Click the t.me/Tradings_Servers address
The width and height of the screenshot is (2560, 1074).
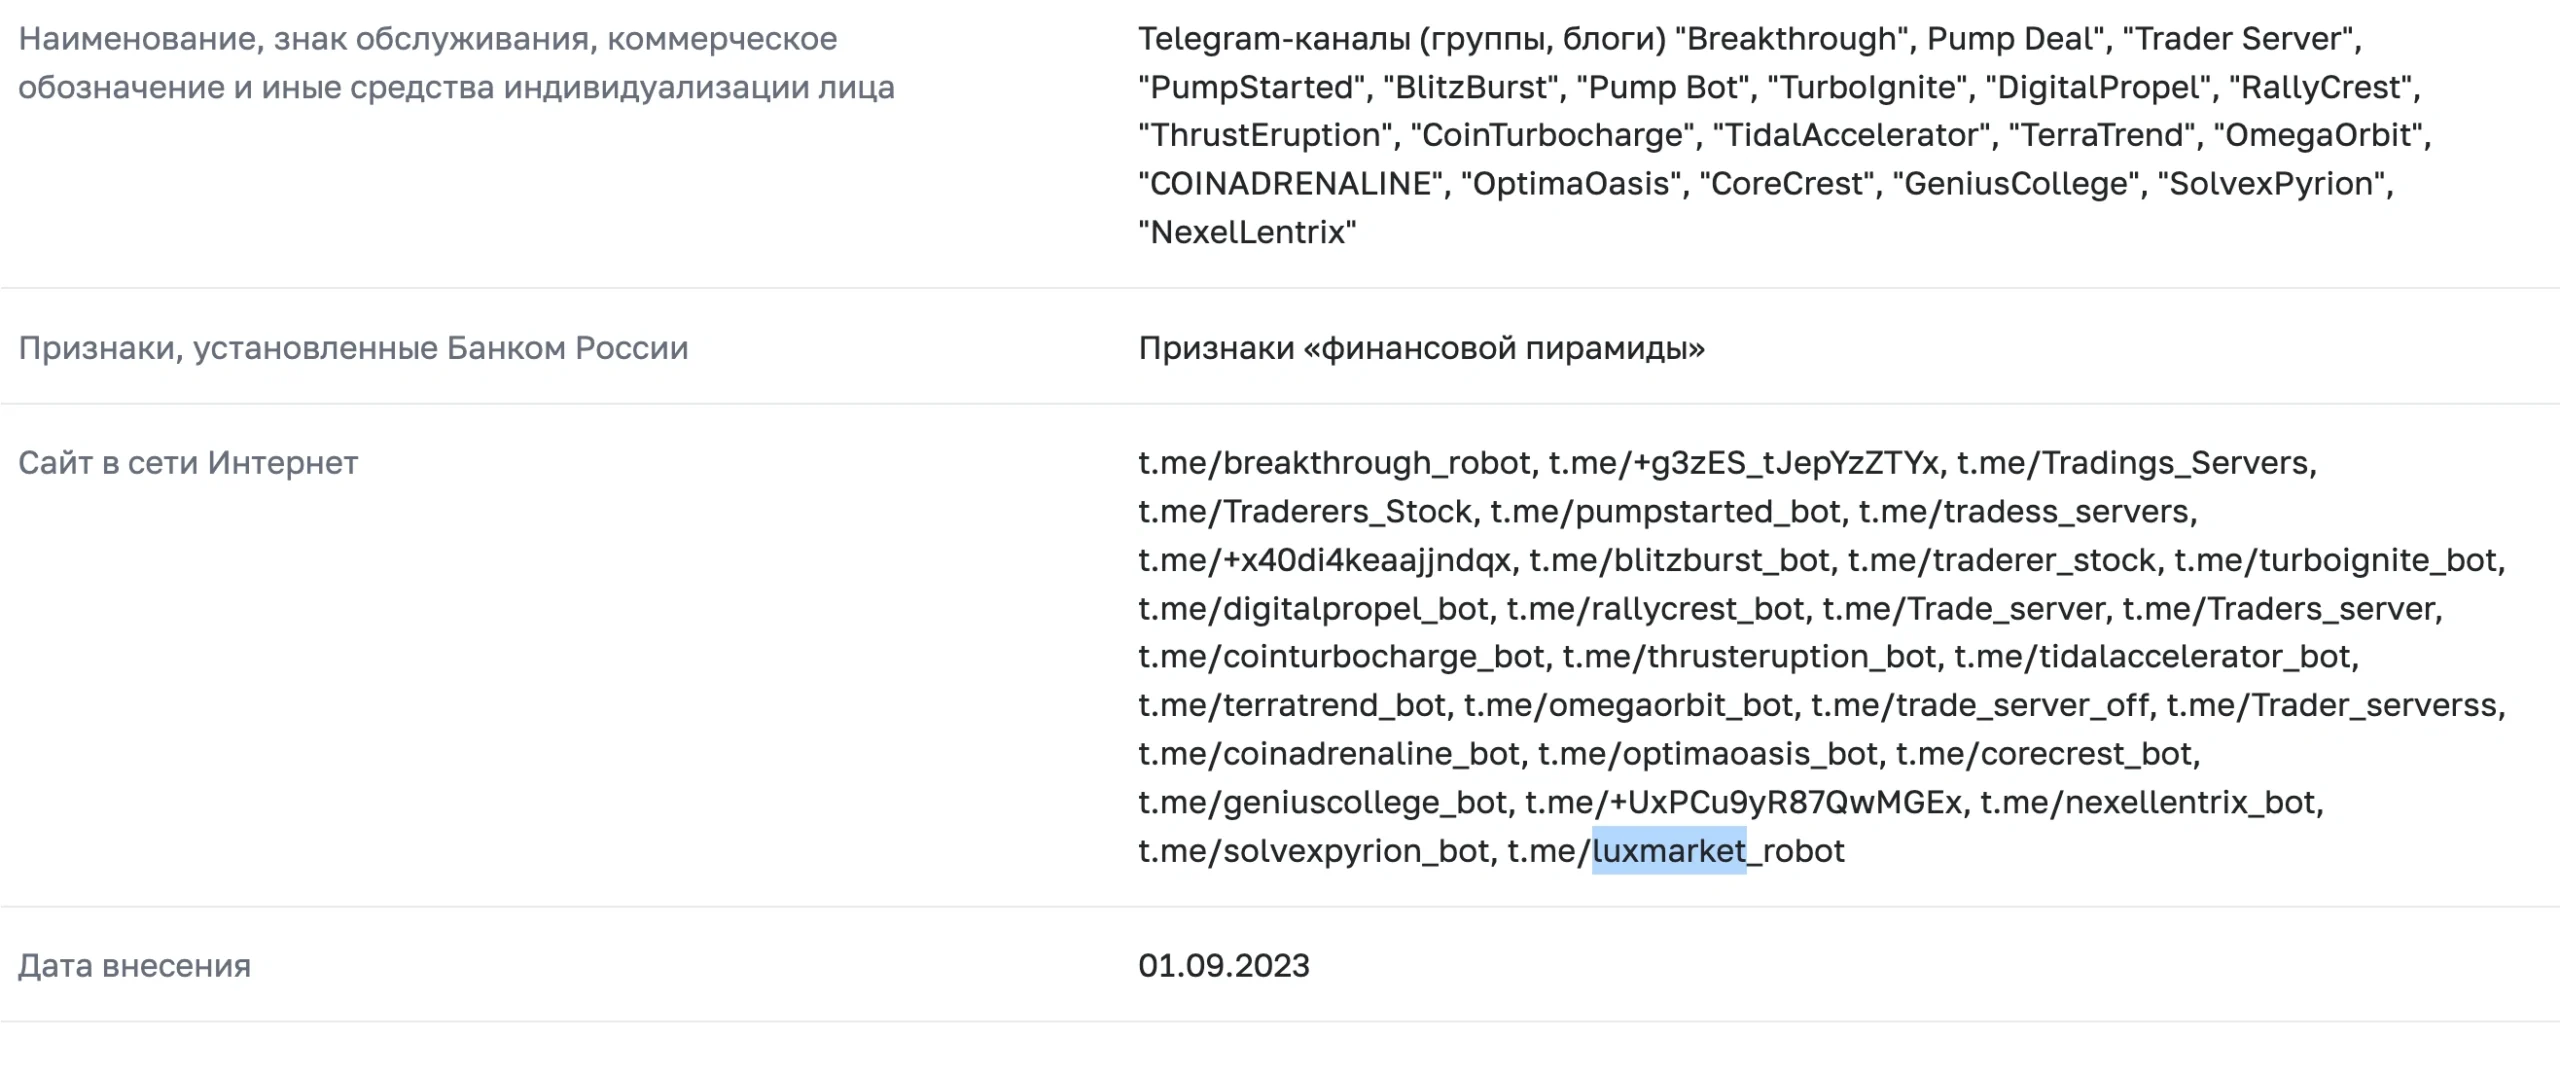2135,463
